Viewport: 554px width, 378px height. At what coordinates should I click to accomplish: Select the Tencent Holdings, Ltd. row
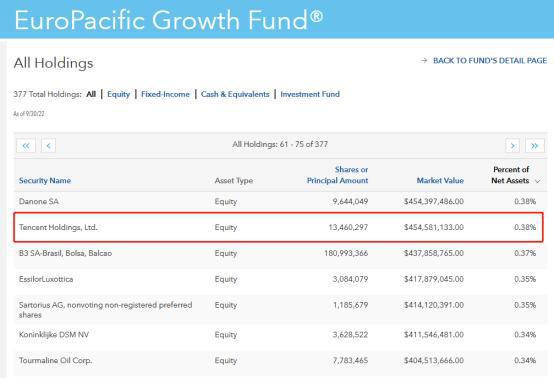point(278,227)
